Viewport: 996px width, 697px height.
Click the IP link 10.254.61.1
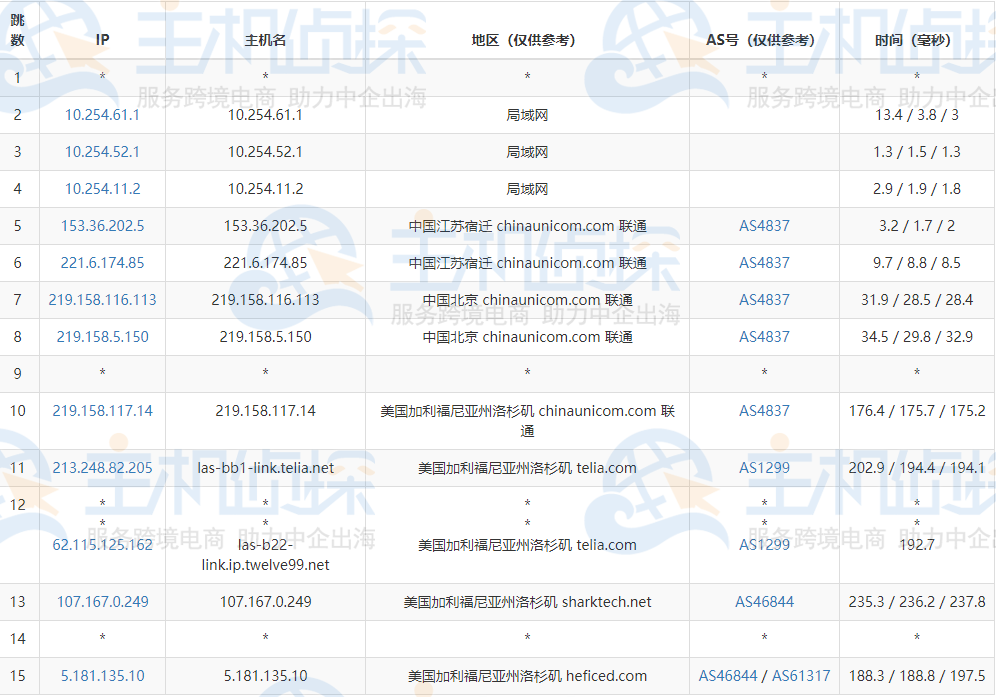click(100, 114)
